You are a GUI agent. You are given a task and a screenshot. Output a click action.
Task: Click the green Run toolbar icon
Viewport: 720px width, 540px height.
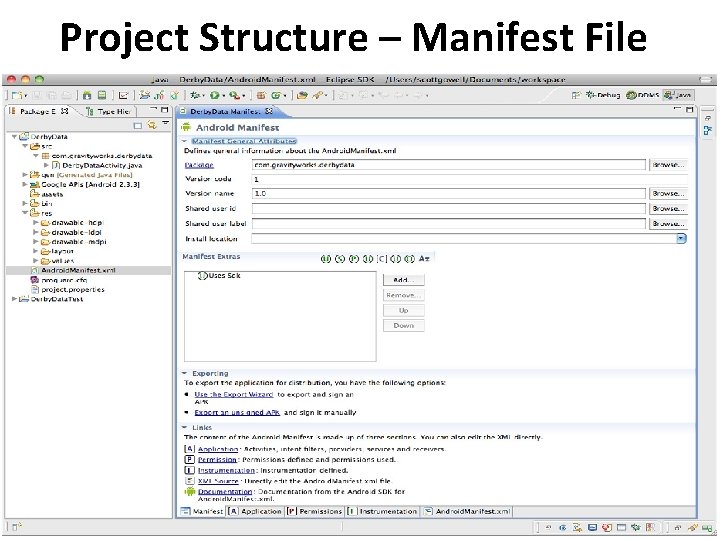point(214,96)
